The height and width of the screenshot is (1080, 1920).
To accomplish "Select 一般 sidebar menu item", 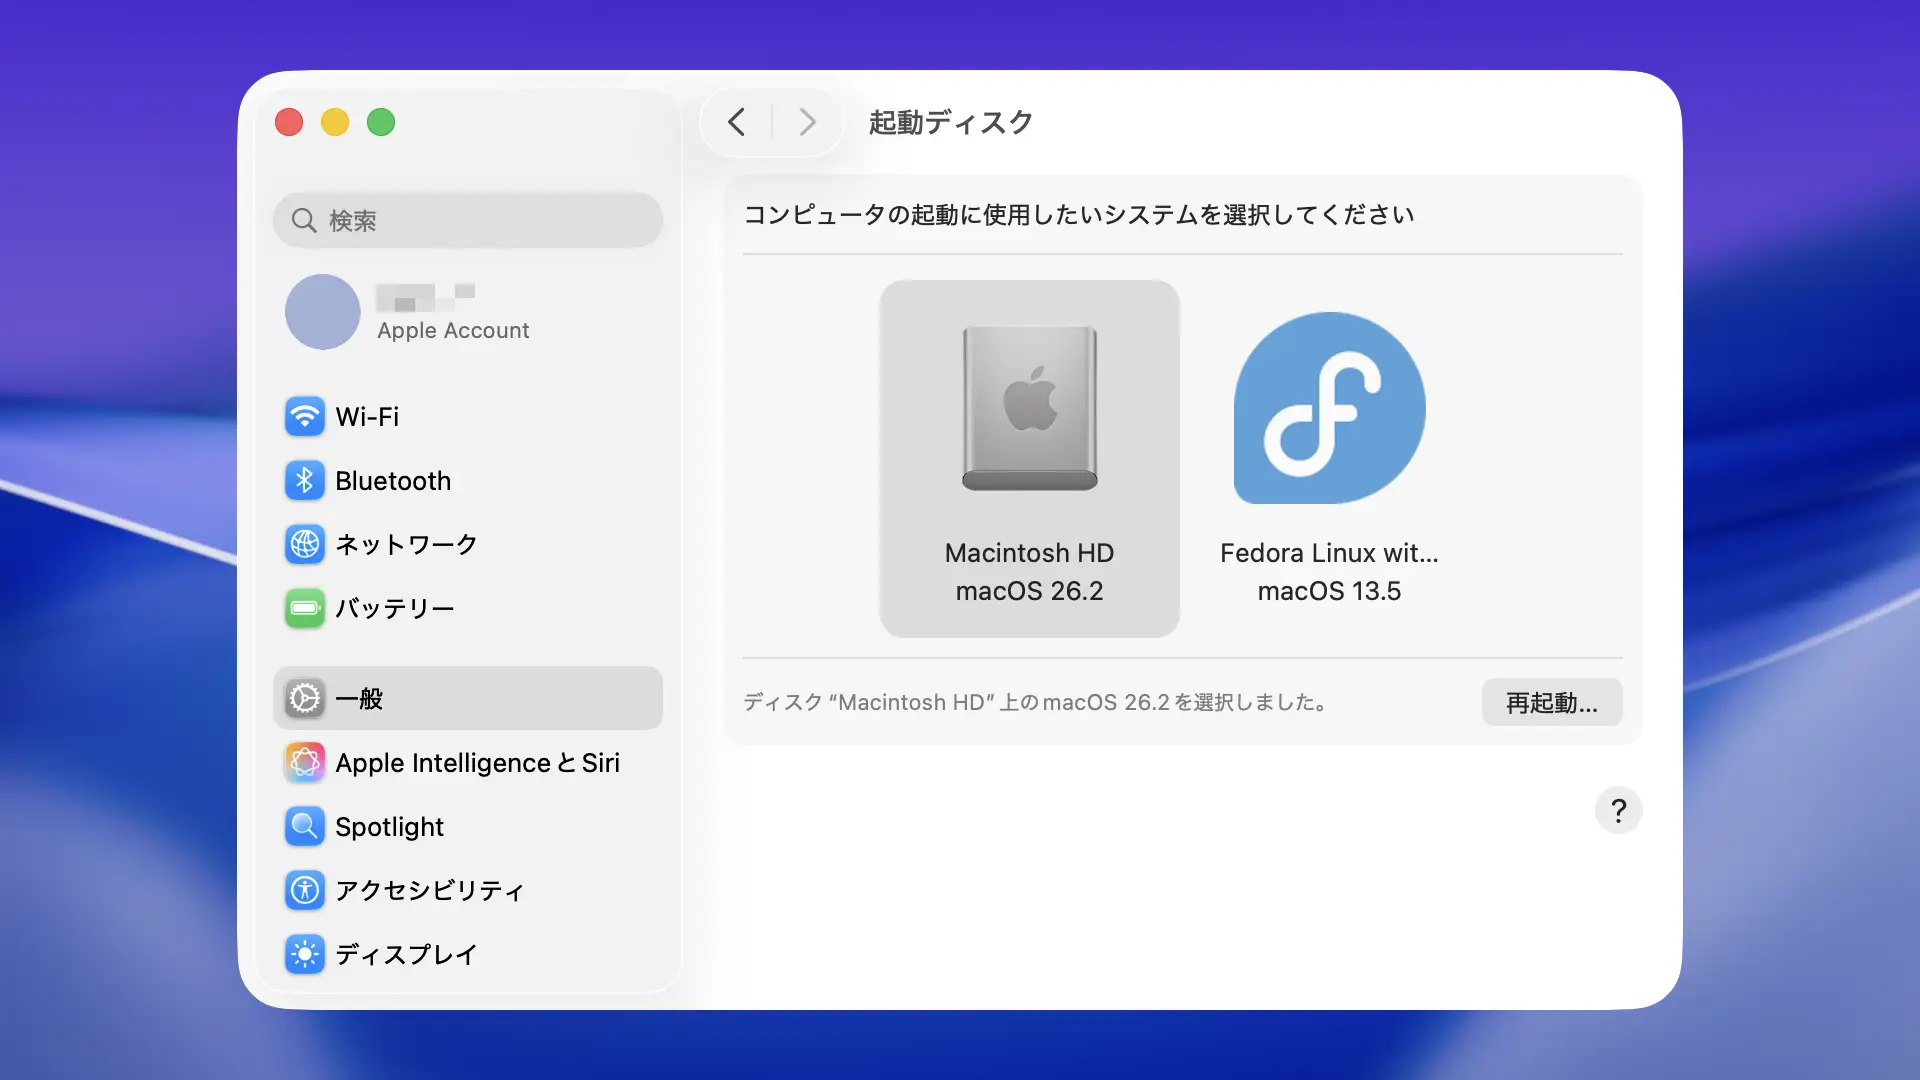I will pyautogui.click(x=467, y=699).
